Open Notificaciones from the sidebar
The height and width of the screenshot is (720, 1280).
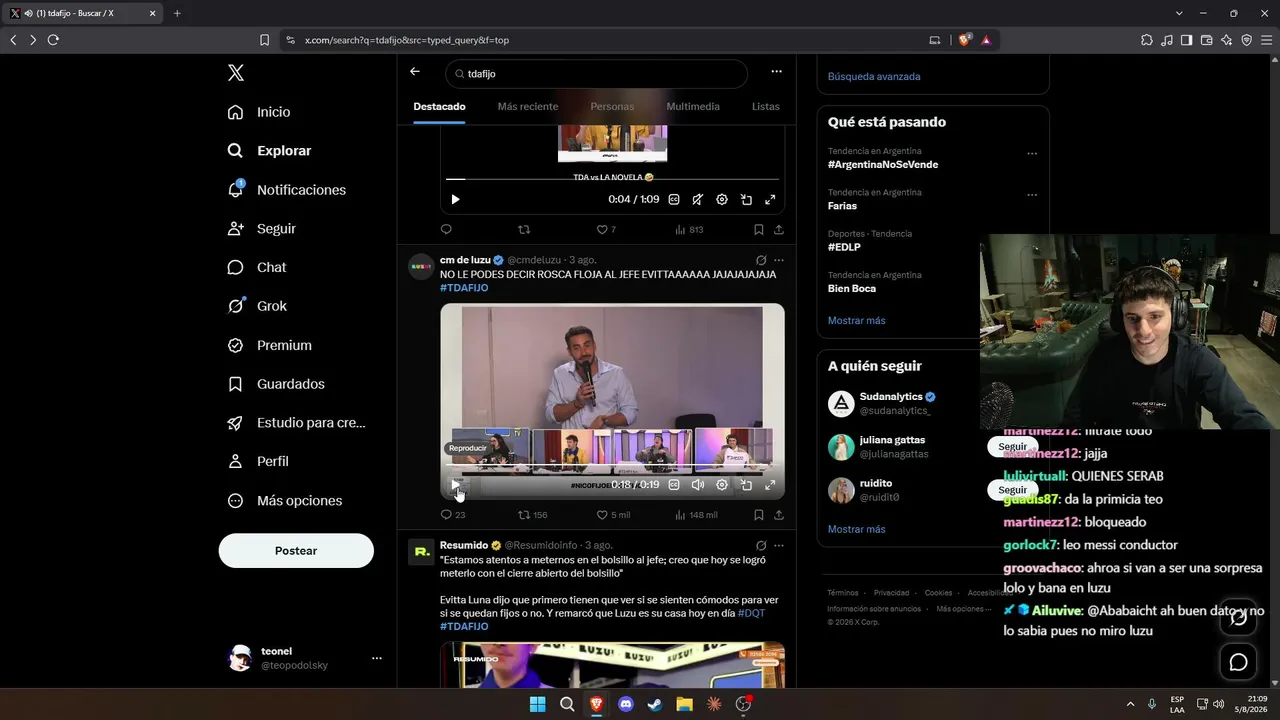[287, 190]
